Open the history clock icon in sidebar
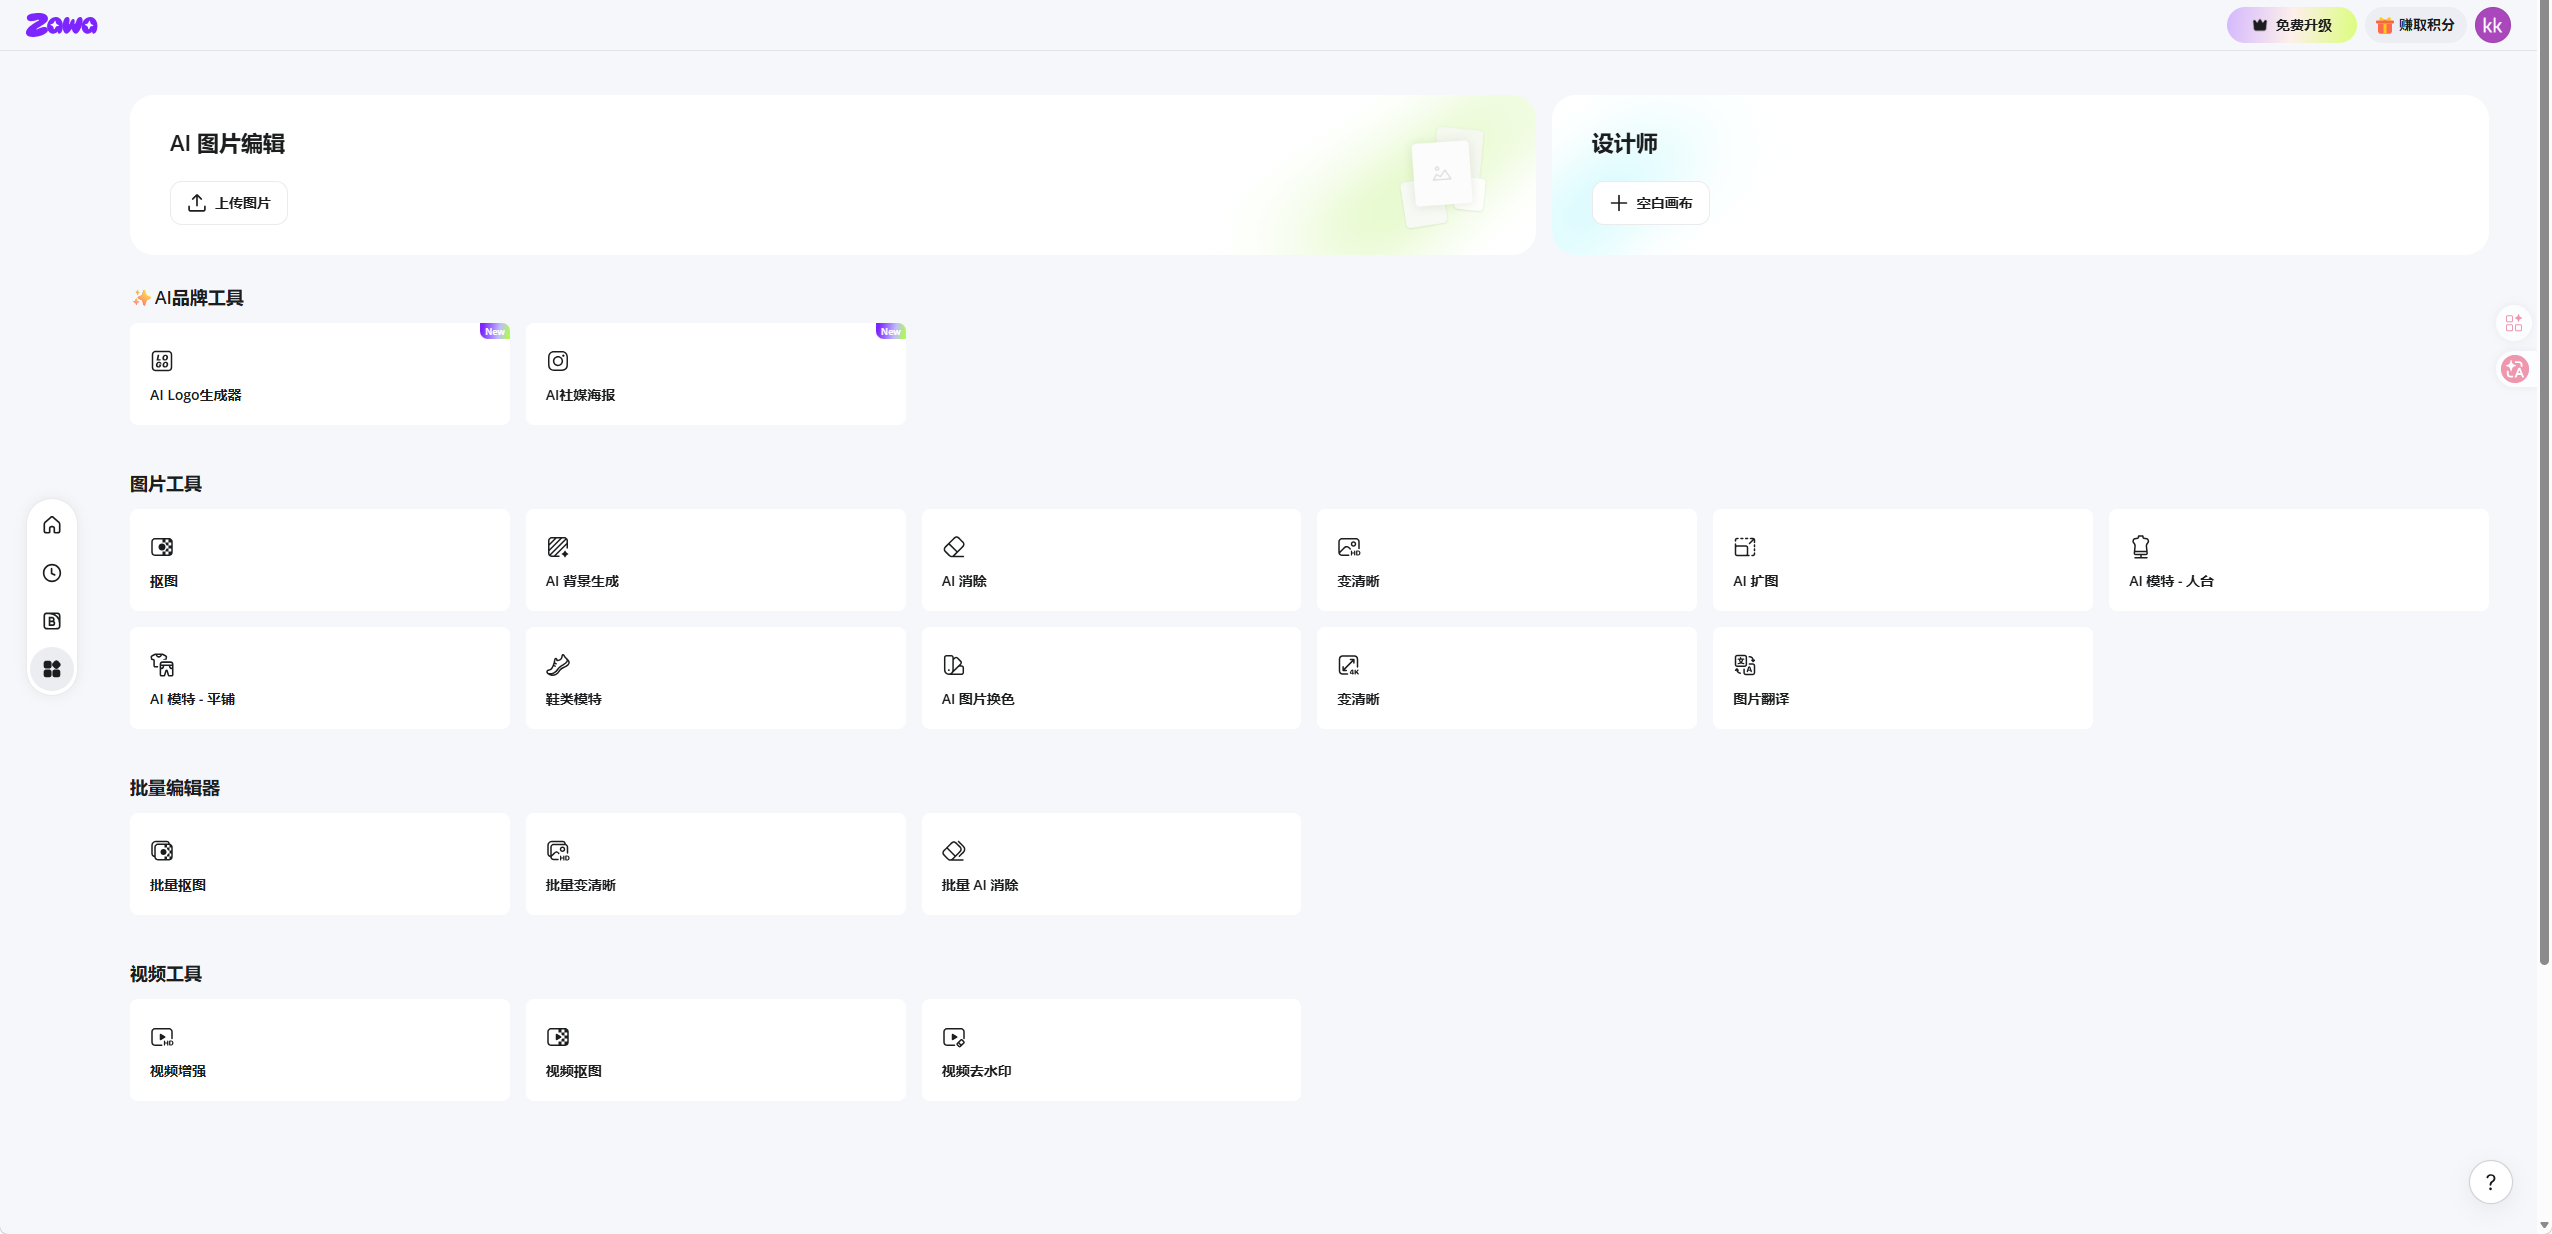 (x=52, y=573)
